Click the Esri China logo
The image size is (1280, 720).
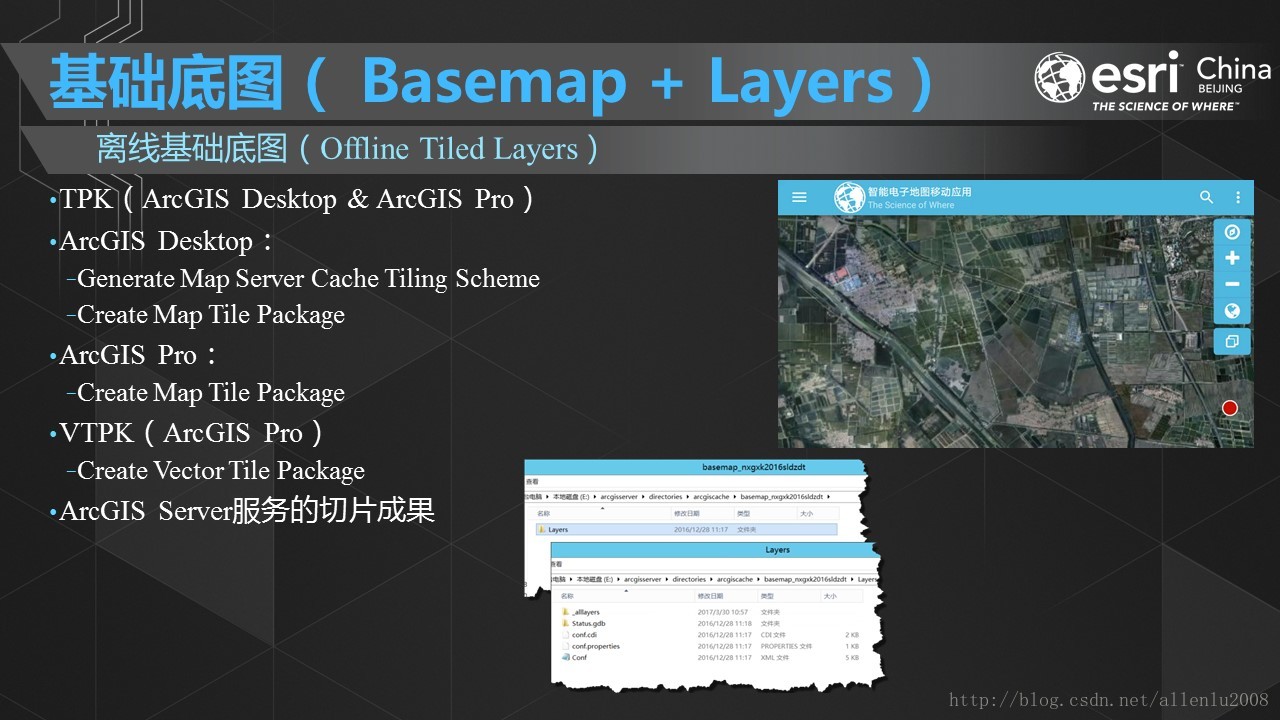[1152, 80]
